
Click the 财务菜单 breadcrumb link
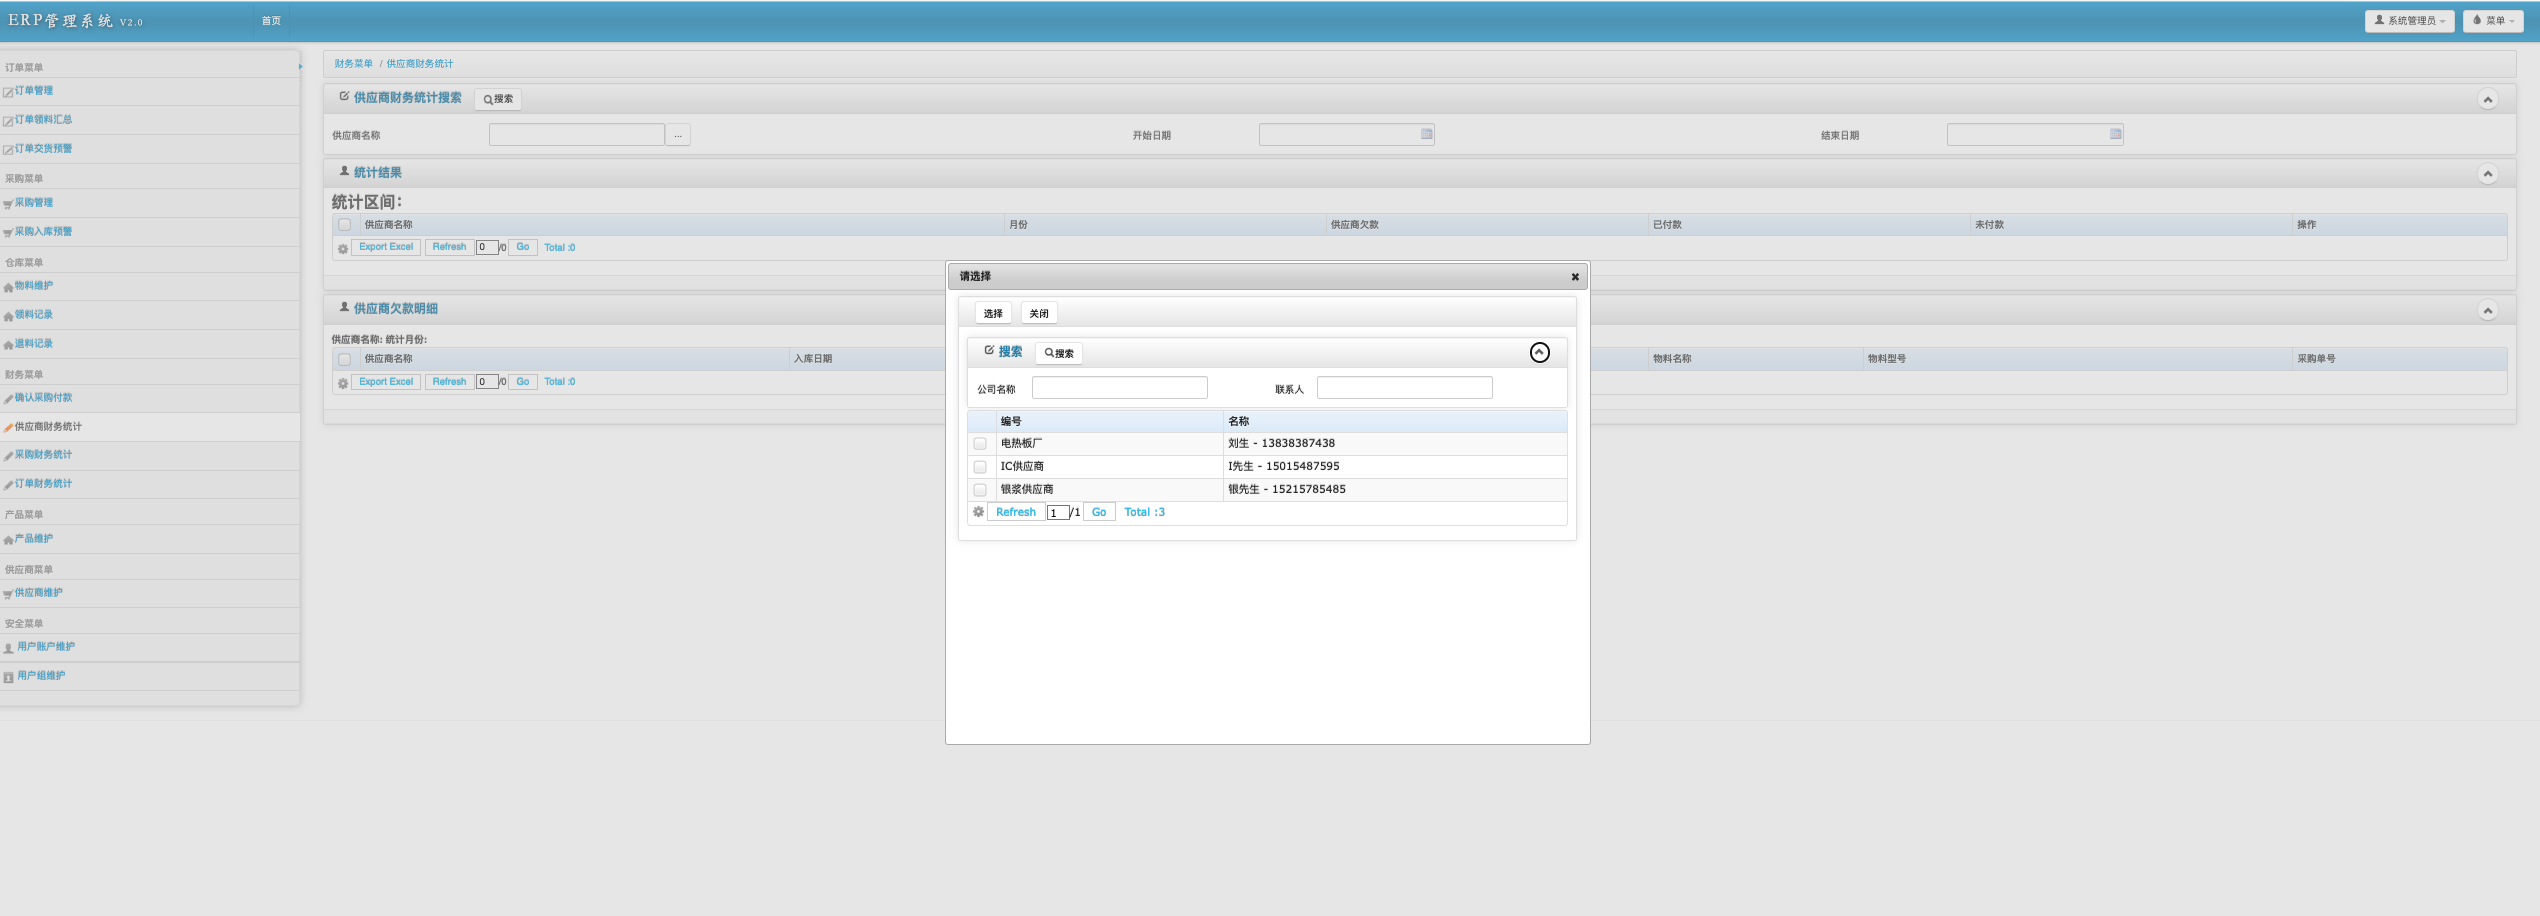coord(353,64)
